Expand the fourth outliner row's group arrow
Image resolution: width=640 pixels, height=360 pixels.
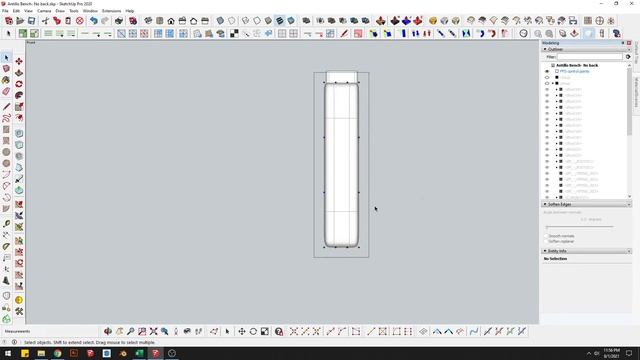tap(557, 89)
